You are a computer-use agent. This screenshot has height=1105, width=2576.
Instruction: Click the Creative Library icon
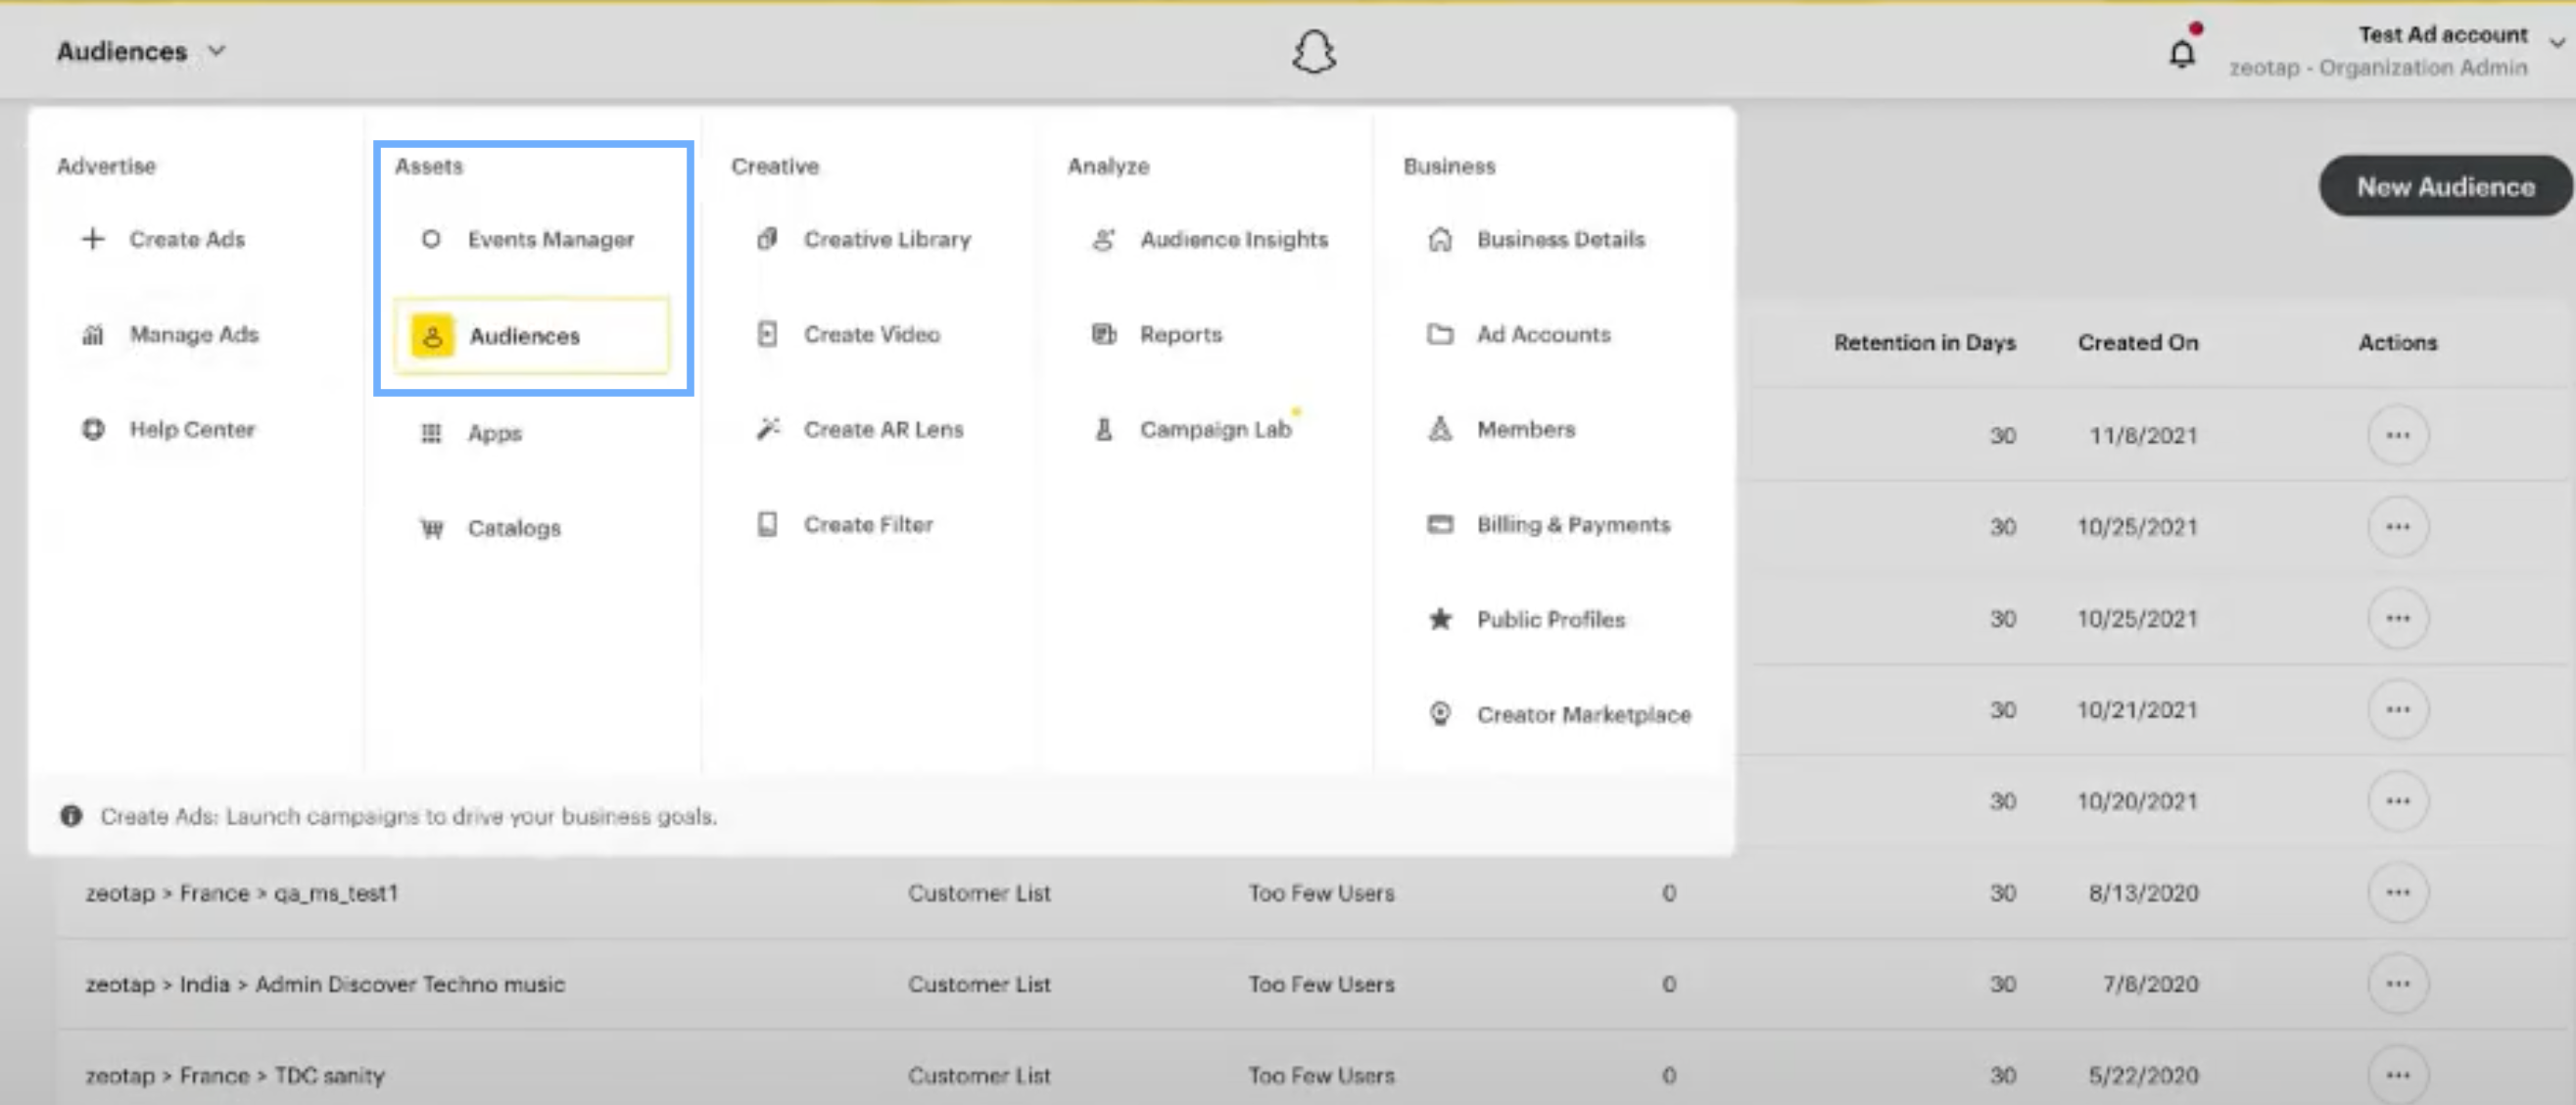(x=767, y=239)
